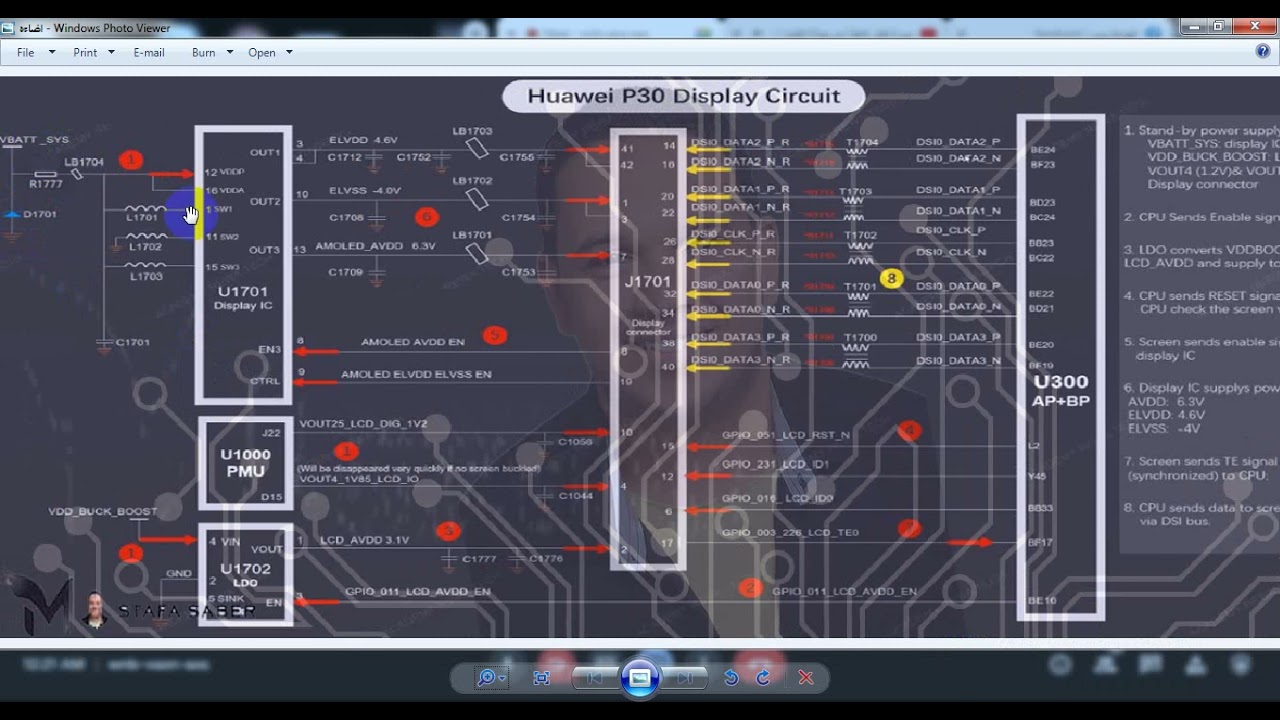Viewport: 1280px width, 720px height.
Task: Click the 'GPIO_003_226_LCD_TE0' text
Action: point(790,532)
